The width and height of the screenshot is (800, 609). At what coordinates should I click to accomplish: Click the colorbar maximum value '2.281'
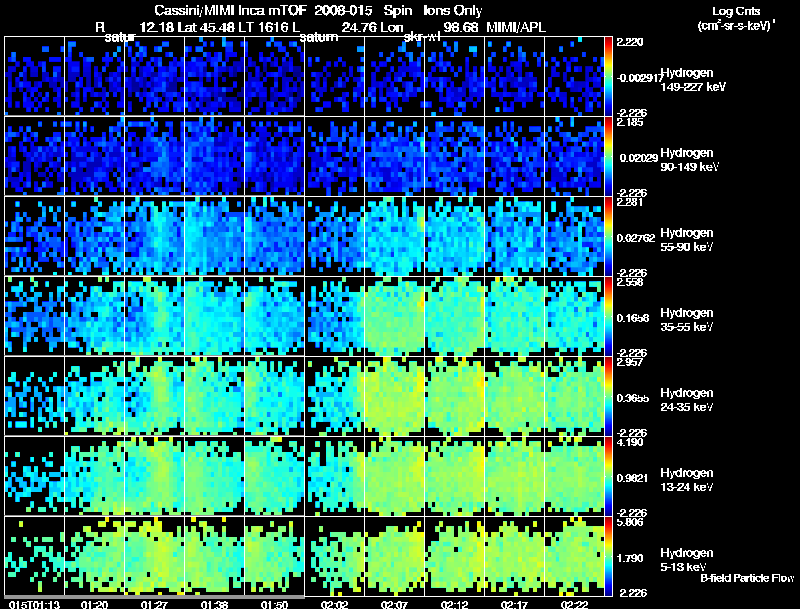tap(630, 202)
